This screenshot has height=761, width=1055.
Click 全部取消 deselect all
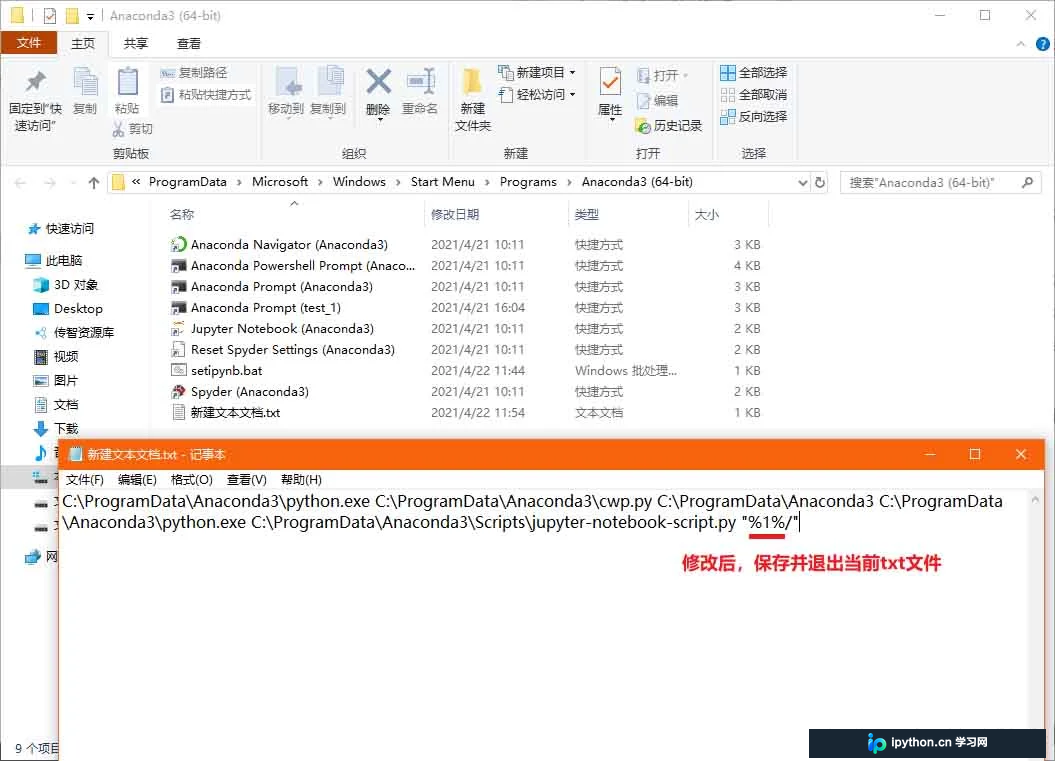pos(754,95)
